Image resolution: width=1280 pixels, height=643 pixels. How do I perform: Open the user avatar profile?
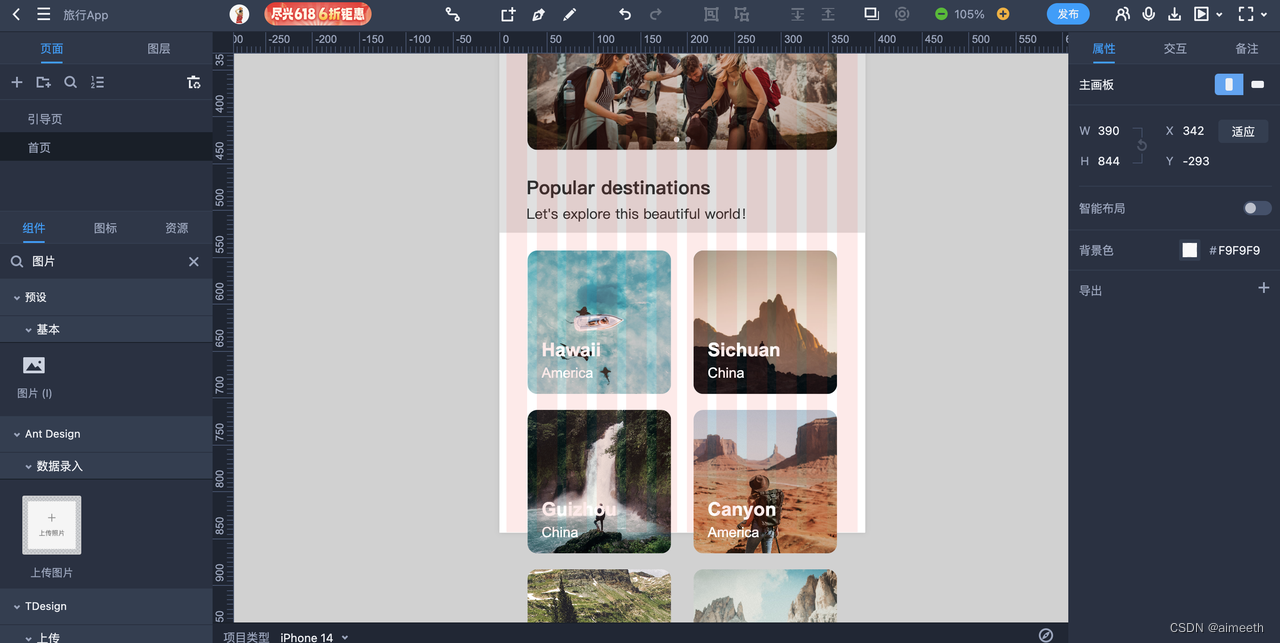[240, 14]
